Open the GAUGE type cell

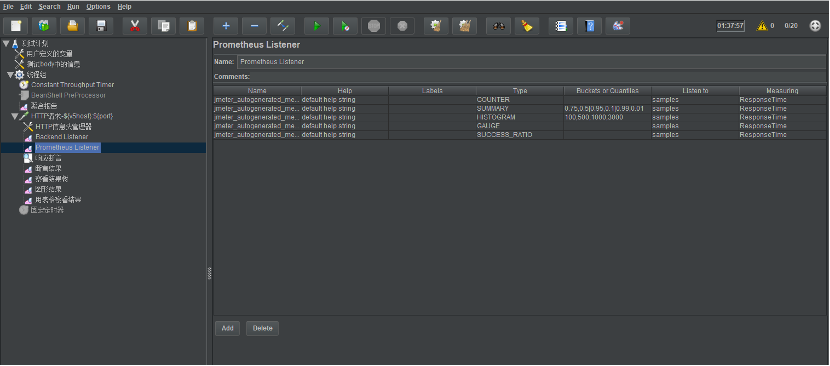tap(520, 126)
